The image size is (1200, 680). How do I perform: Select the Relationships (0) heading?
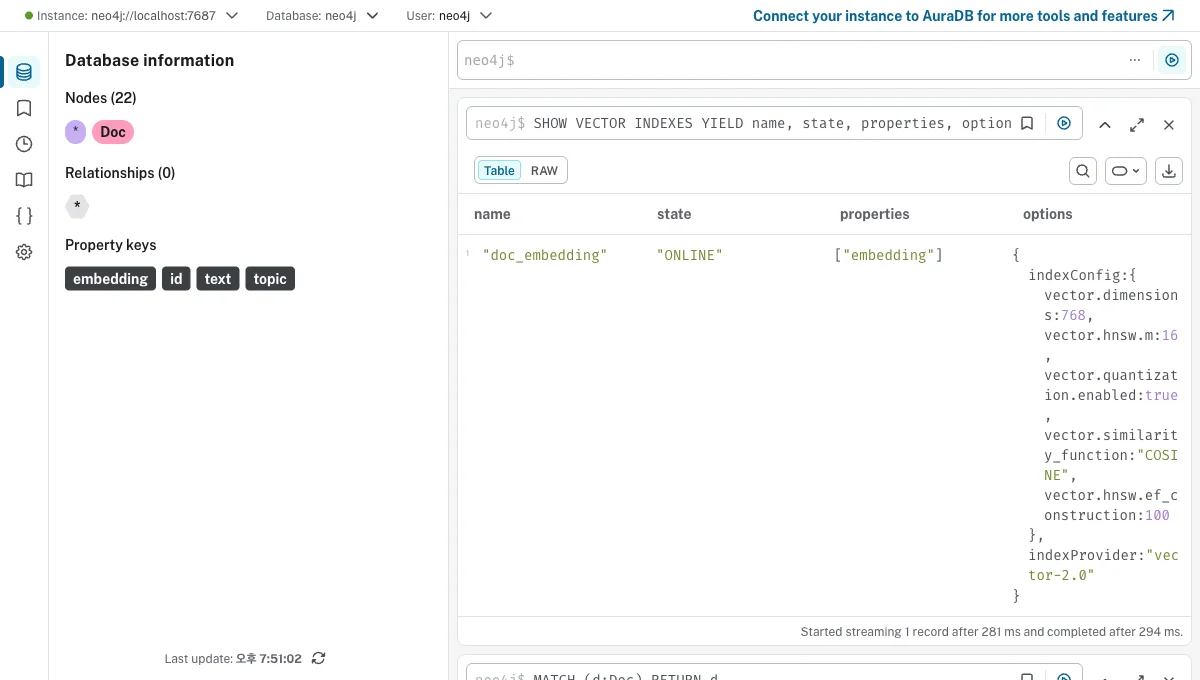click(120, 173)
